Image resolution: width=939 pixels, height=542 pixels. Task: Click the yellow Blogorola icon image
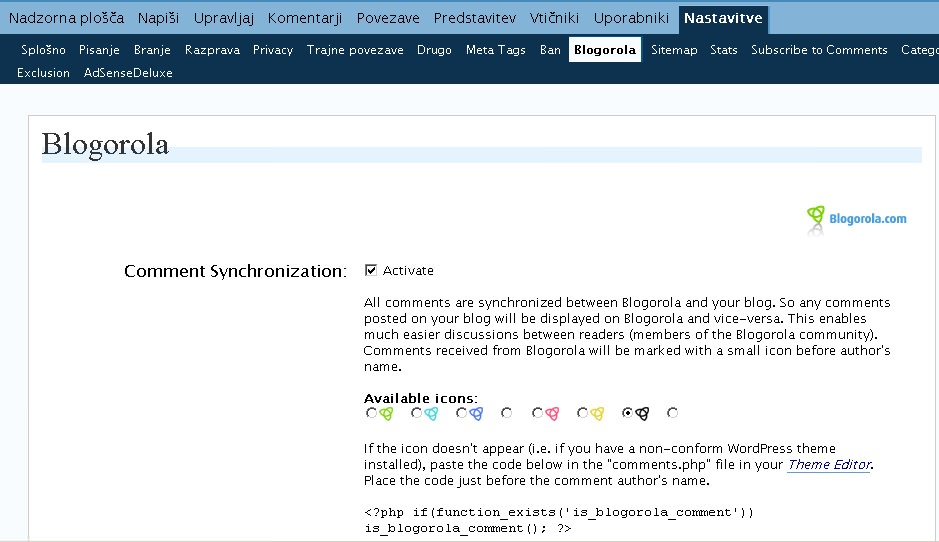(x=597, y=413)
